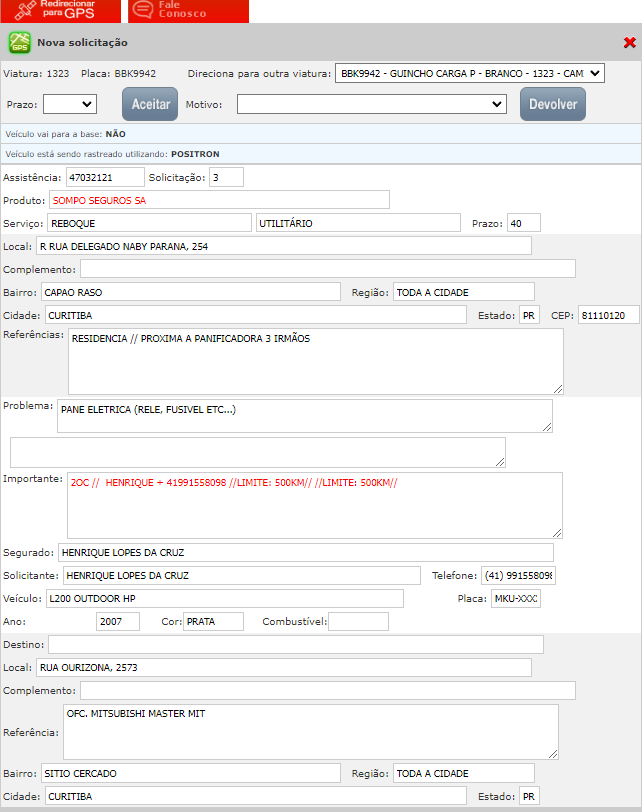Click the empty Combustível field

[x=358, y=622]
